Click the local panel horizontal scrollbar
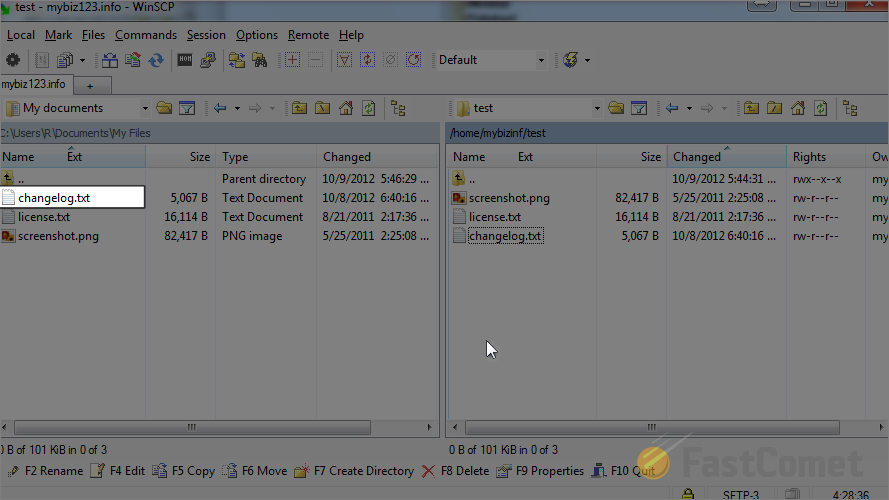The width and height of the screenshot is (889, 500). click(x=192, y=427)
